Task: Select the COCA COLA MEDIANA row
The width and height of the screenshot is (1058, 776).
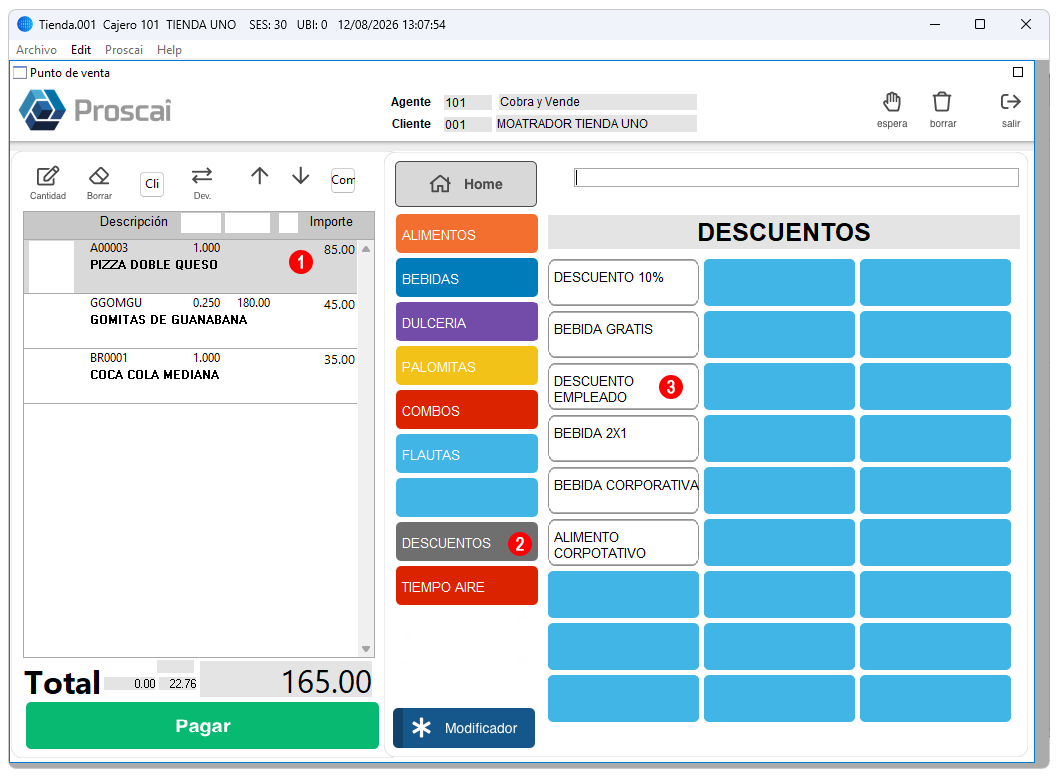Action: pos(190,377)
